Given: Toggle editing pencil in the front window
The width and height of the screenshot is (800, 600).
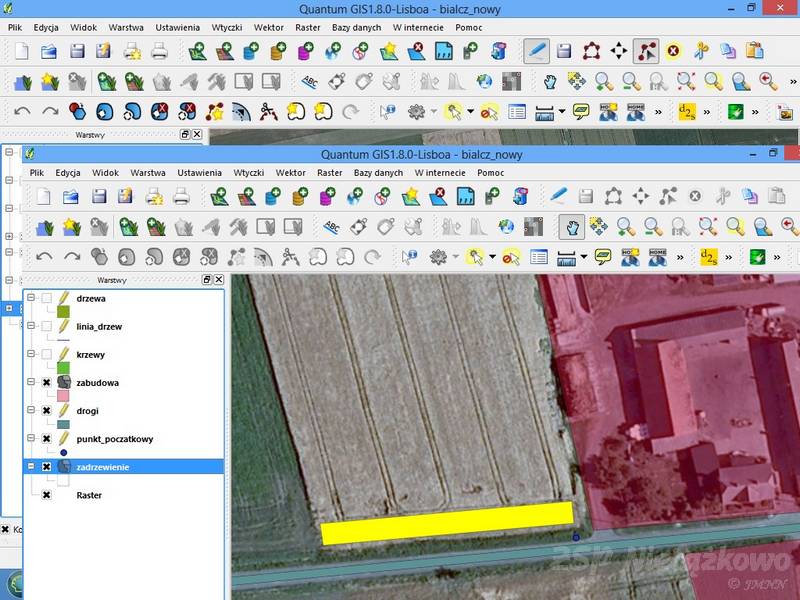Looking at the screenshot, I should [558, 195].
